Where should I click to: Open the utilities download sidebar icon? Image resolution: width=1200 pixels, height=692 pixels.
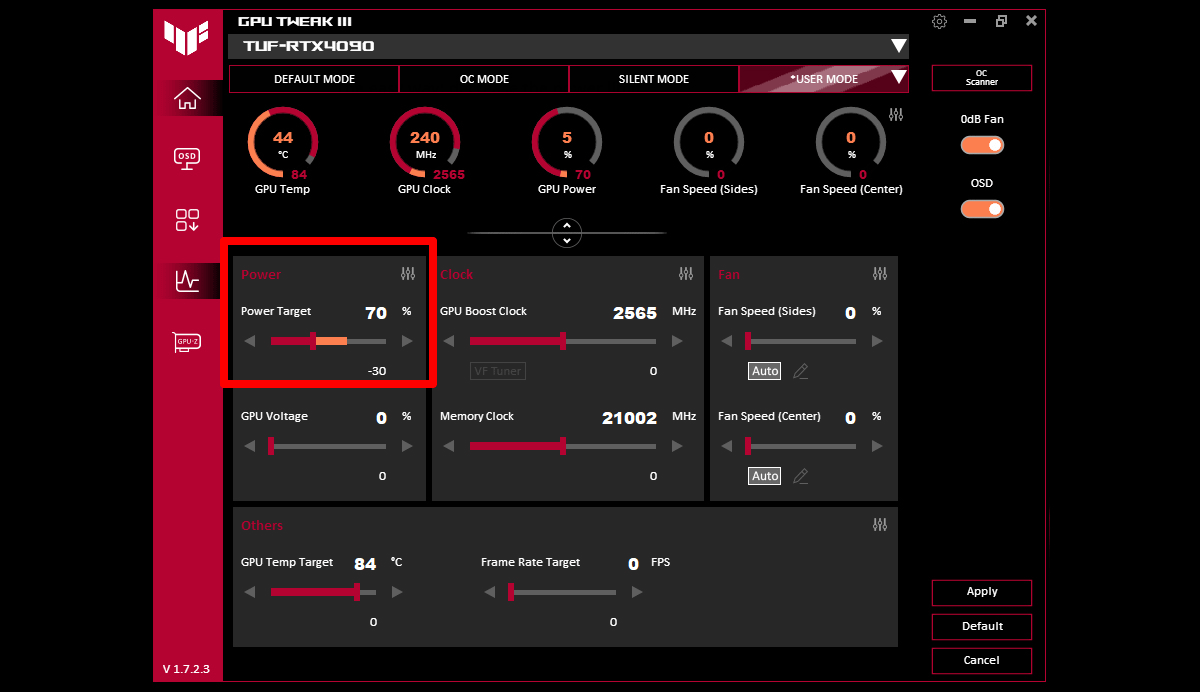point(187,220)
